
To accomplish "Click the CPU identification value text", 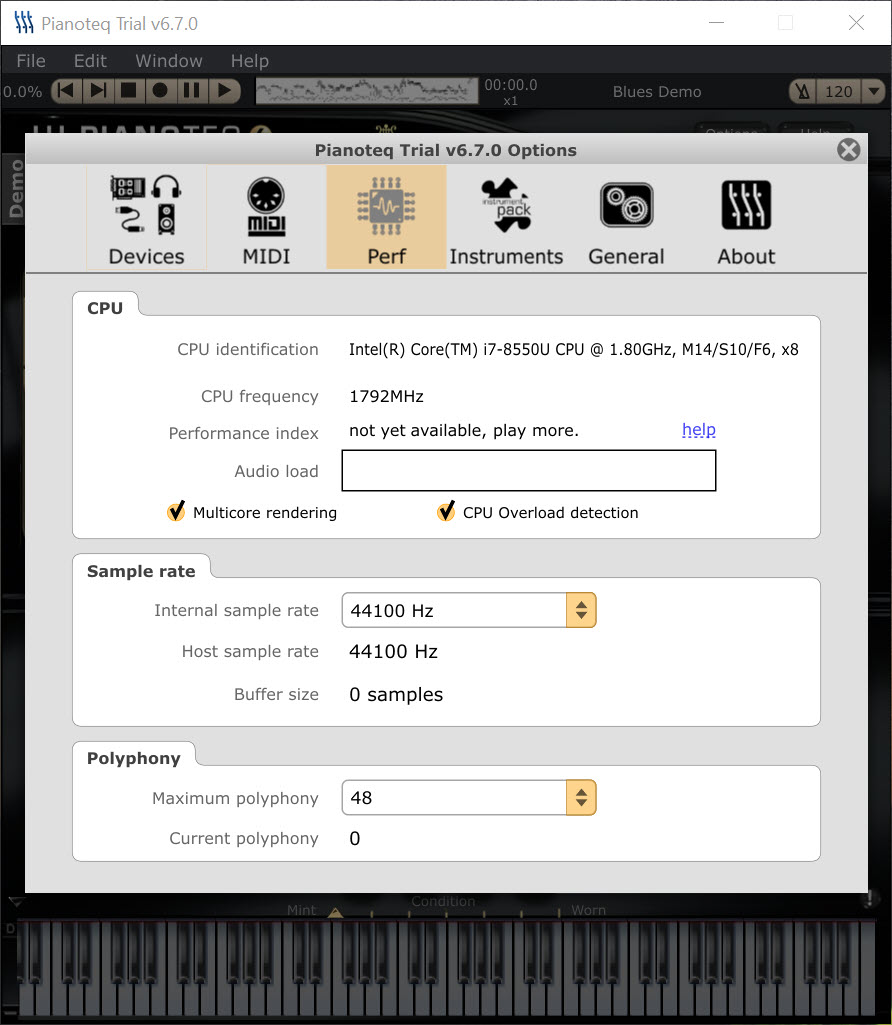I will pyautogui.click(x=574, y=349).
